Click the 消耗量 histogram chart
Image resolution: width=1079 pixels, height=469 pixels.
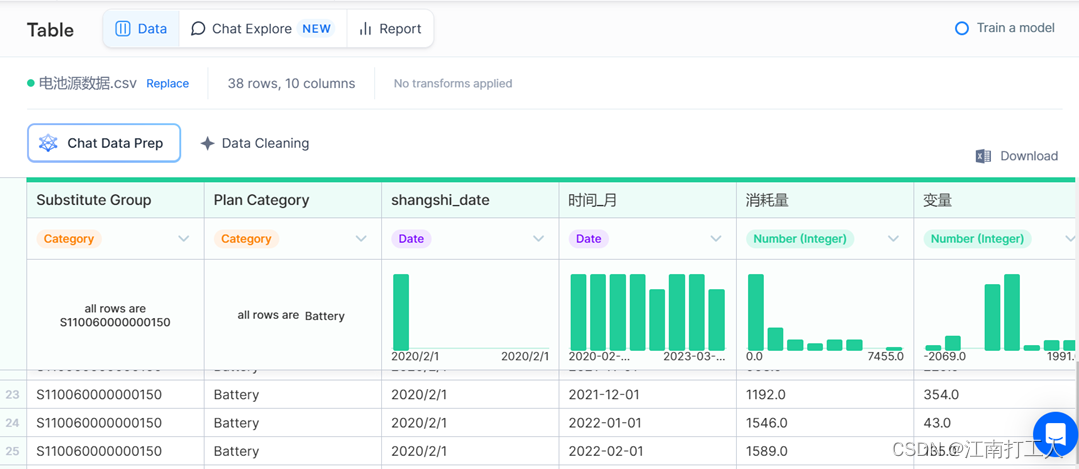click(x=825, y=312)
